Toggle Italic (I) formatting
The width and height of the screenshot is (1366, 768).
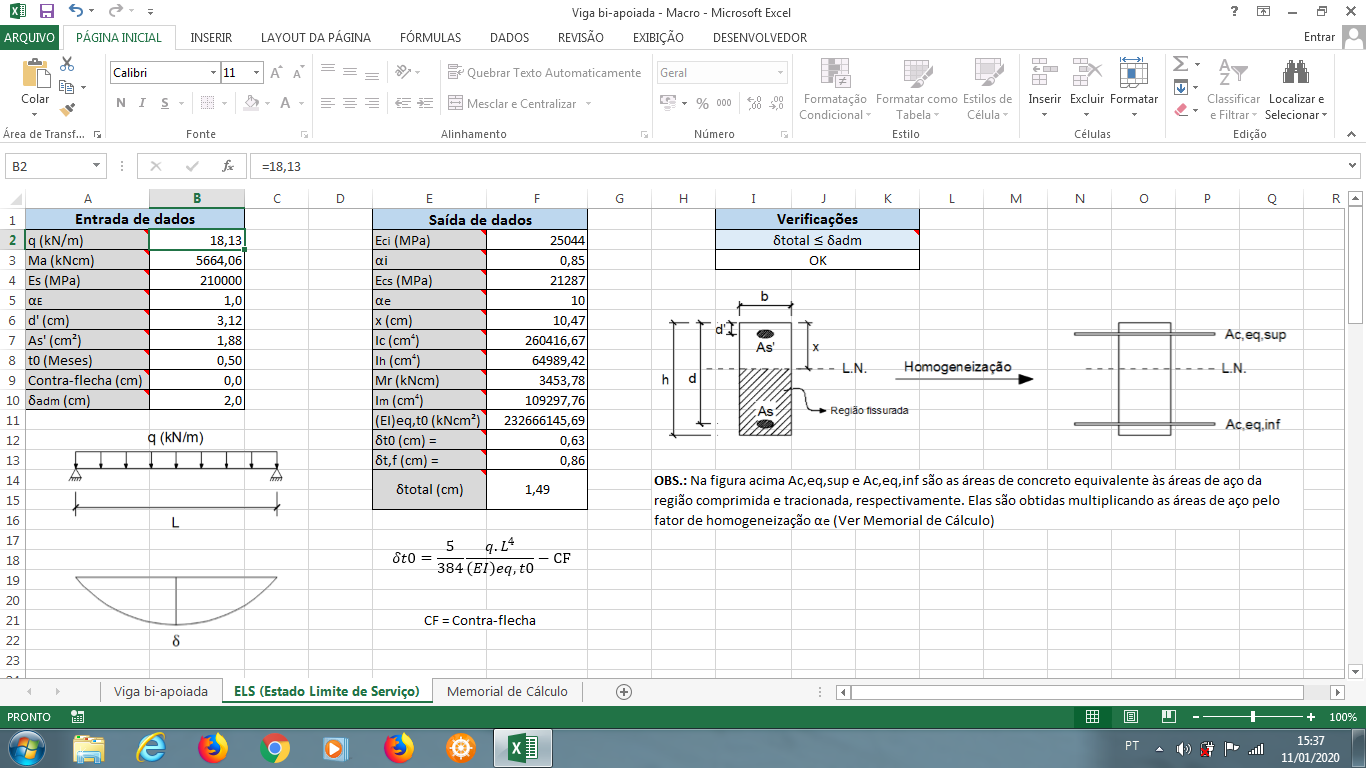tap(142, 103)
